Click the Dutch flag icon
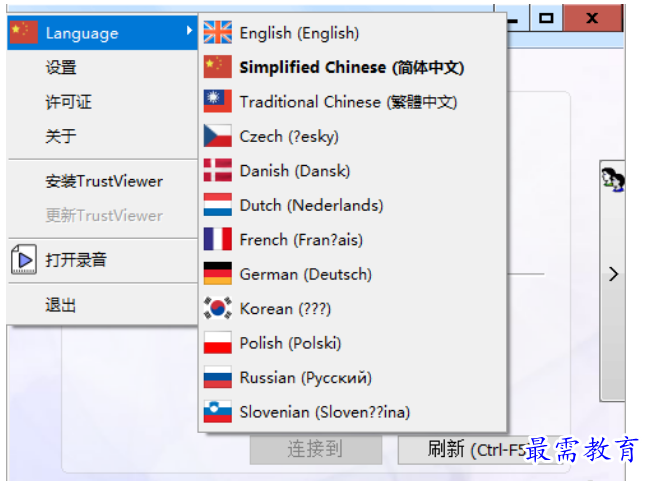Viewport: 647px width, 481px height. 217,205
